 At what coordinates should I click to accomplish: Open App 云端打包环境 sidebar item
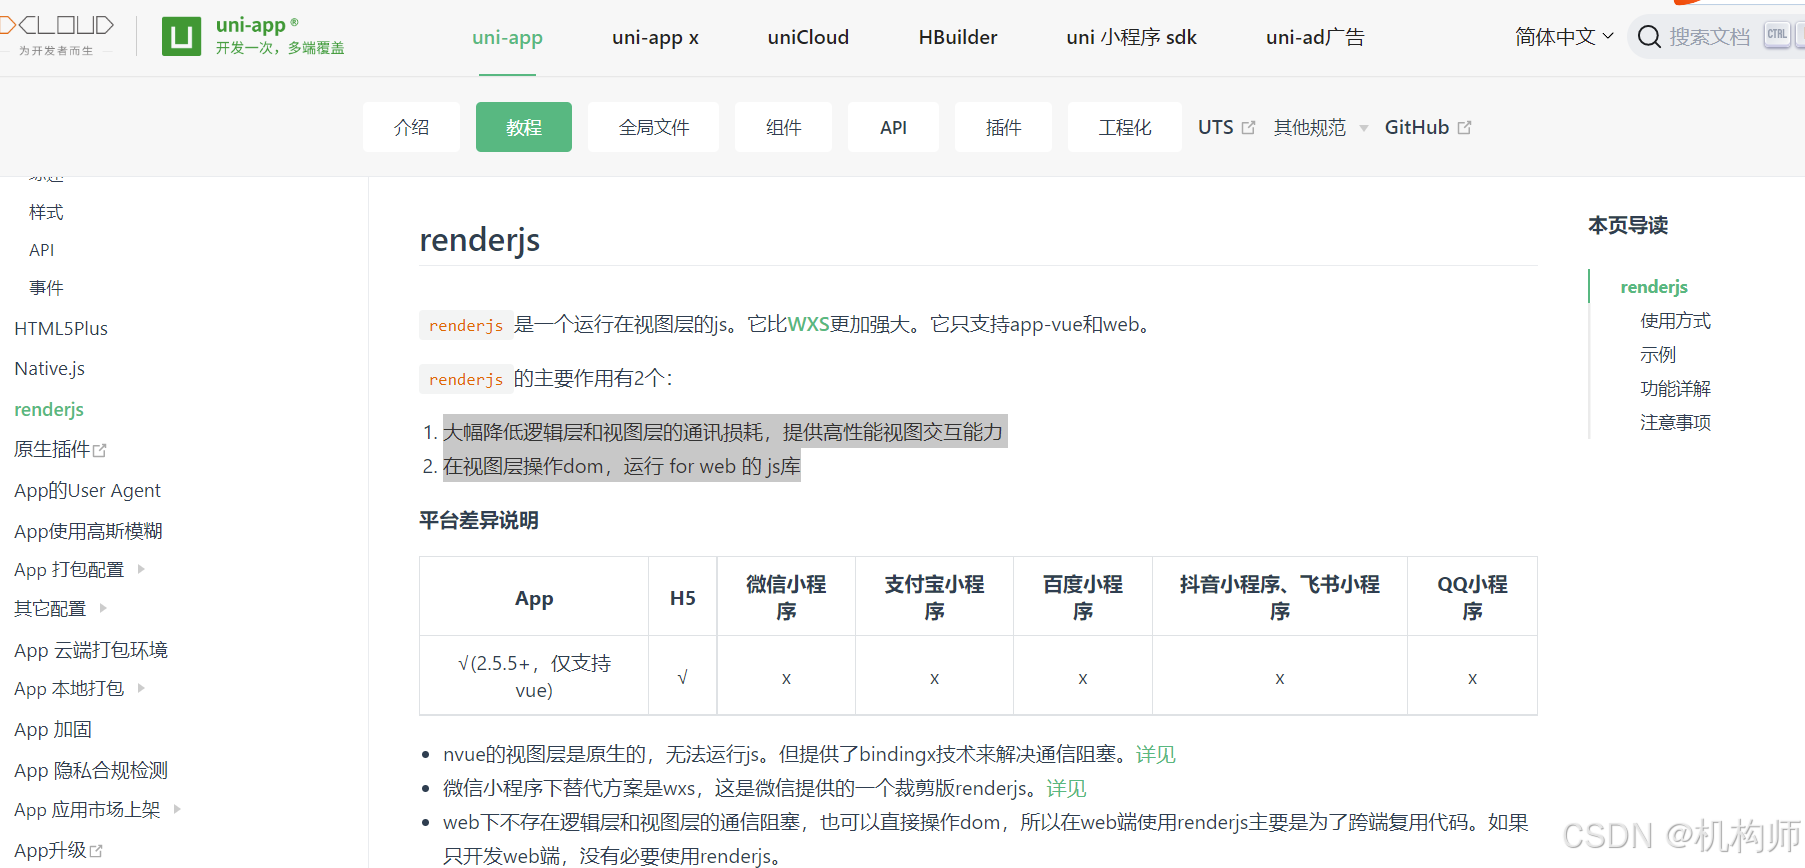[91, 650]
